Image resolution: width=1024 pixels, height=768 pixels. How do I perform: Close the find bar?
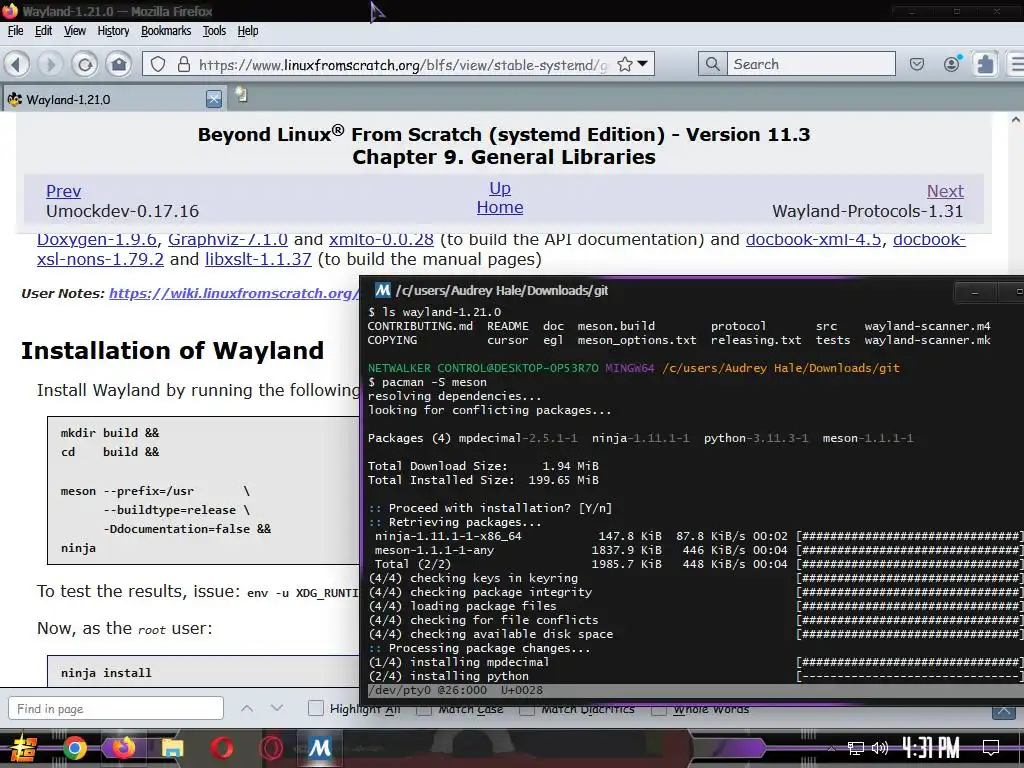(x=1003, y=711)
